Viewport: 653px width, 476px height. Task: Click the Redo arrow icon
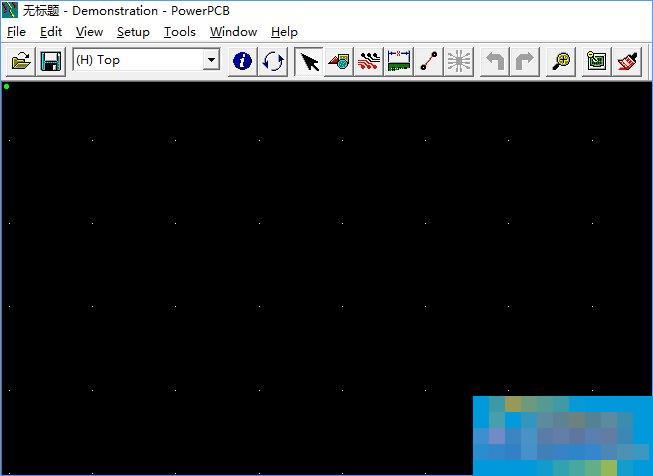click(x=525, y=61)
